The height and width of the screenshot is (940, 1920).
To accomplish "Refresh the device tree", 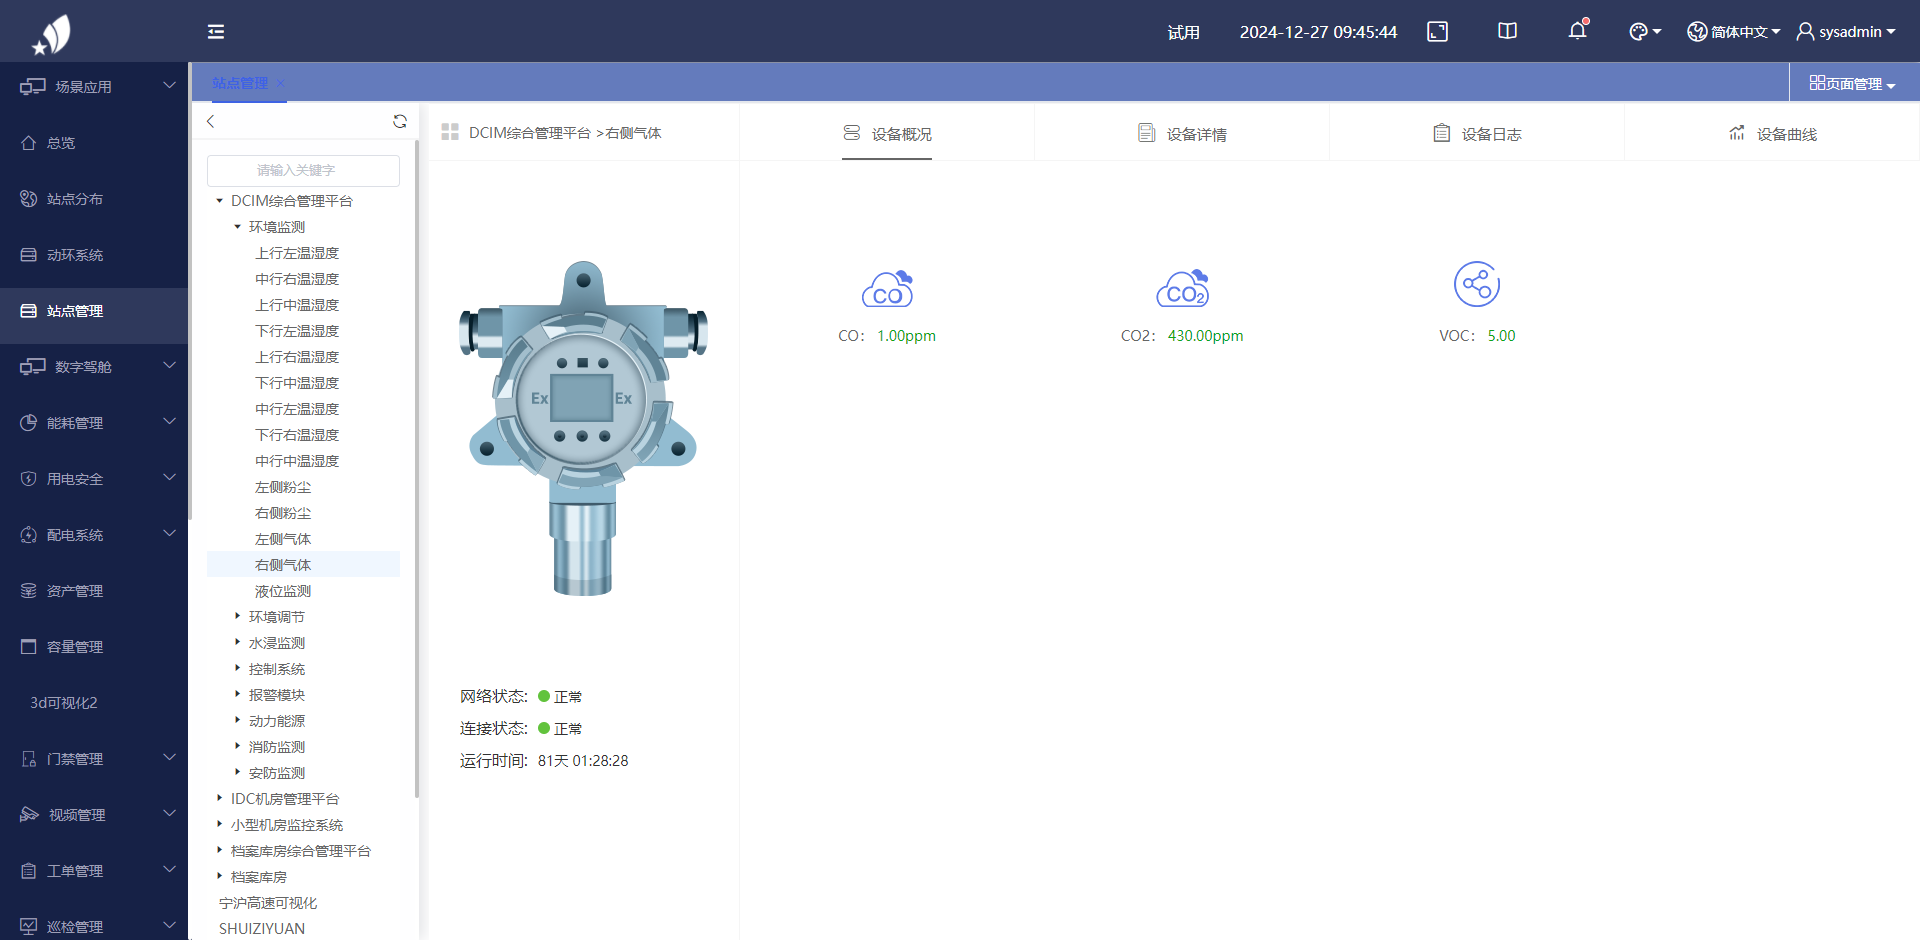I will 400,121.
